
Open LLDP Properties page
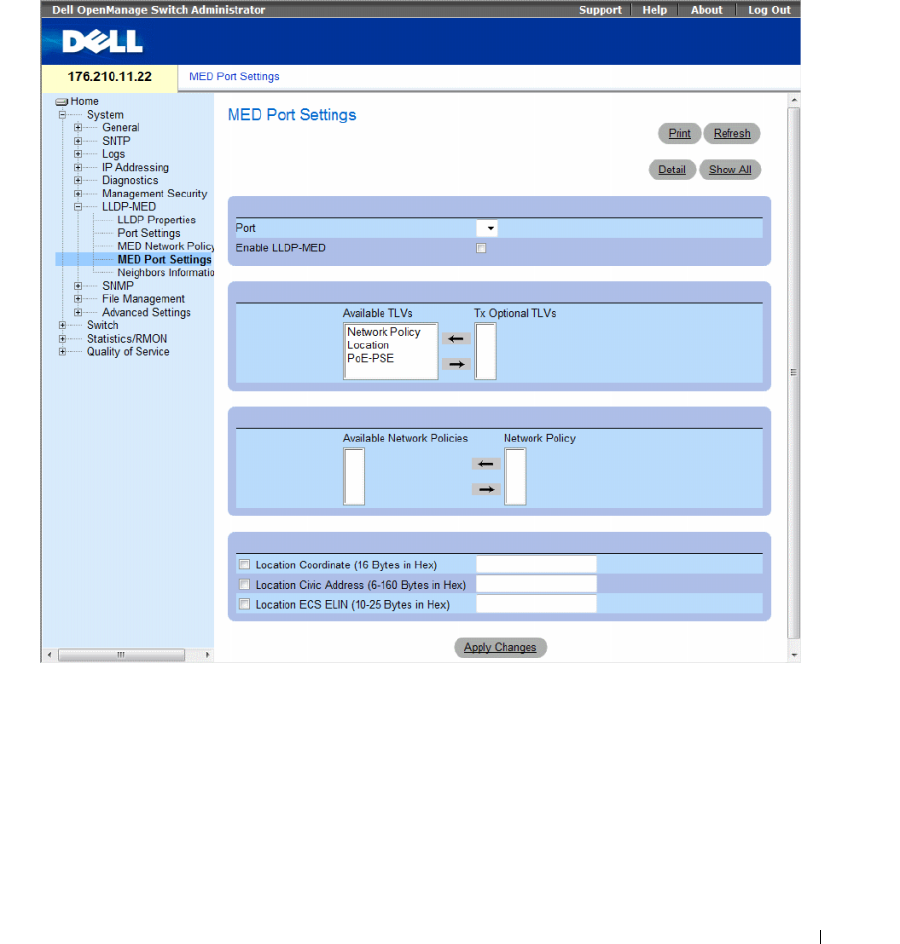157,220
